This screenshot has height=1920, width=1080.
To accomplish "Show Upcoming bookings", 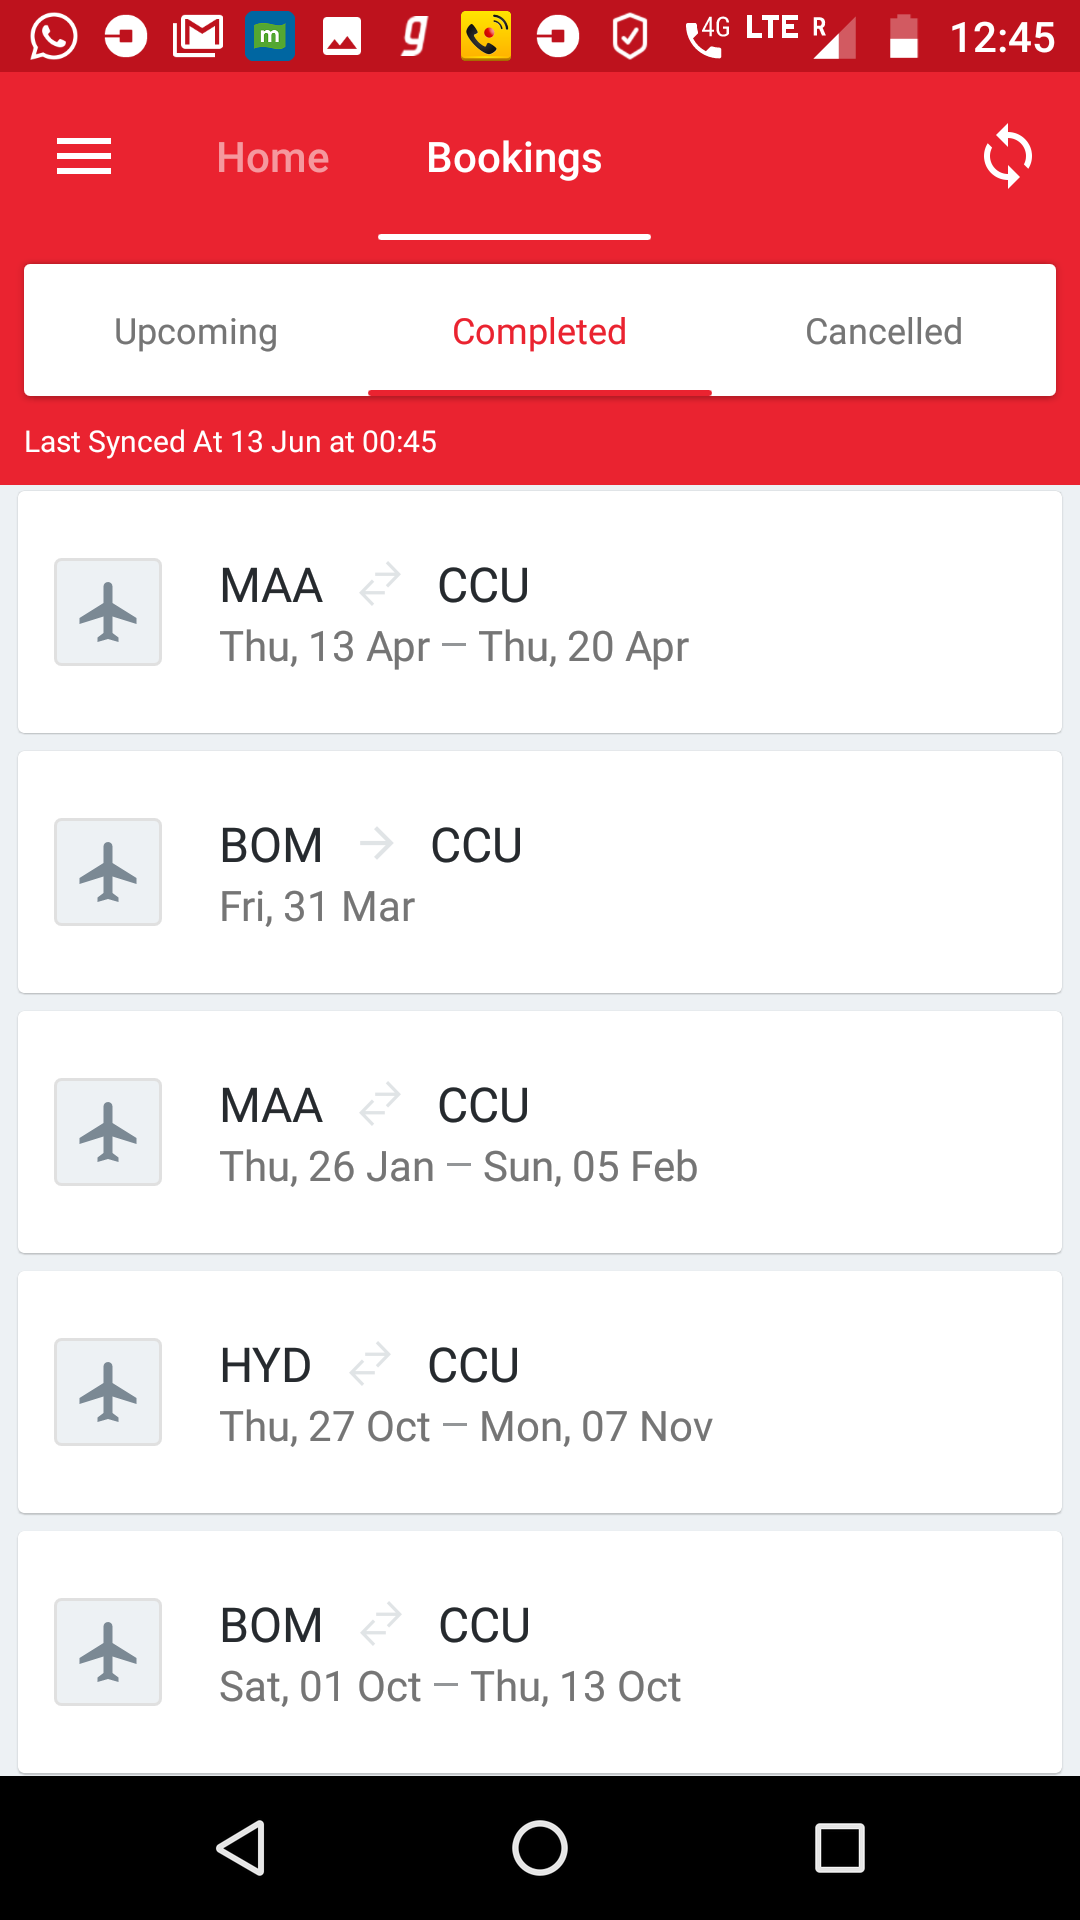I will (x=196, y=331).
